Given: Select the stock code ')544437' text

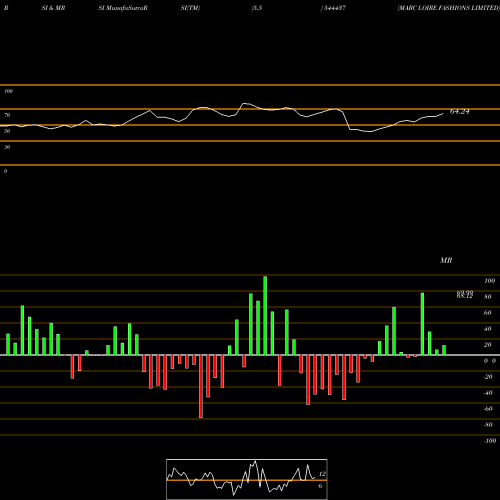Looking at the screenshot, I should pos(333,8).
